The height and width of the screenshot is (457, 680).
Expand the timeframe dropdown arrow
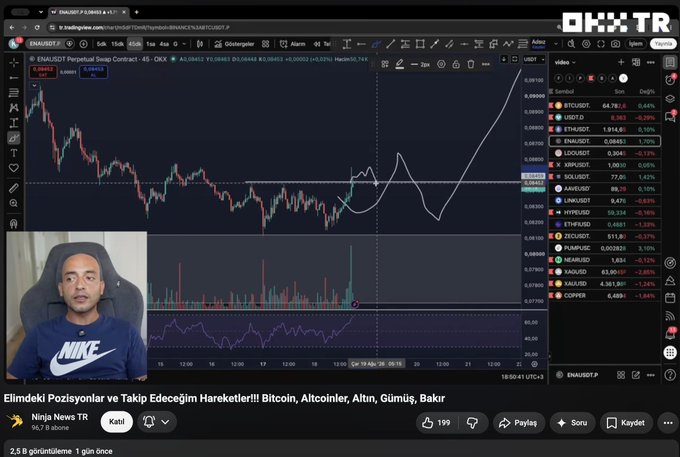coord(184,44)
